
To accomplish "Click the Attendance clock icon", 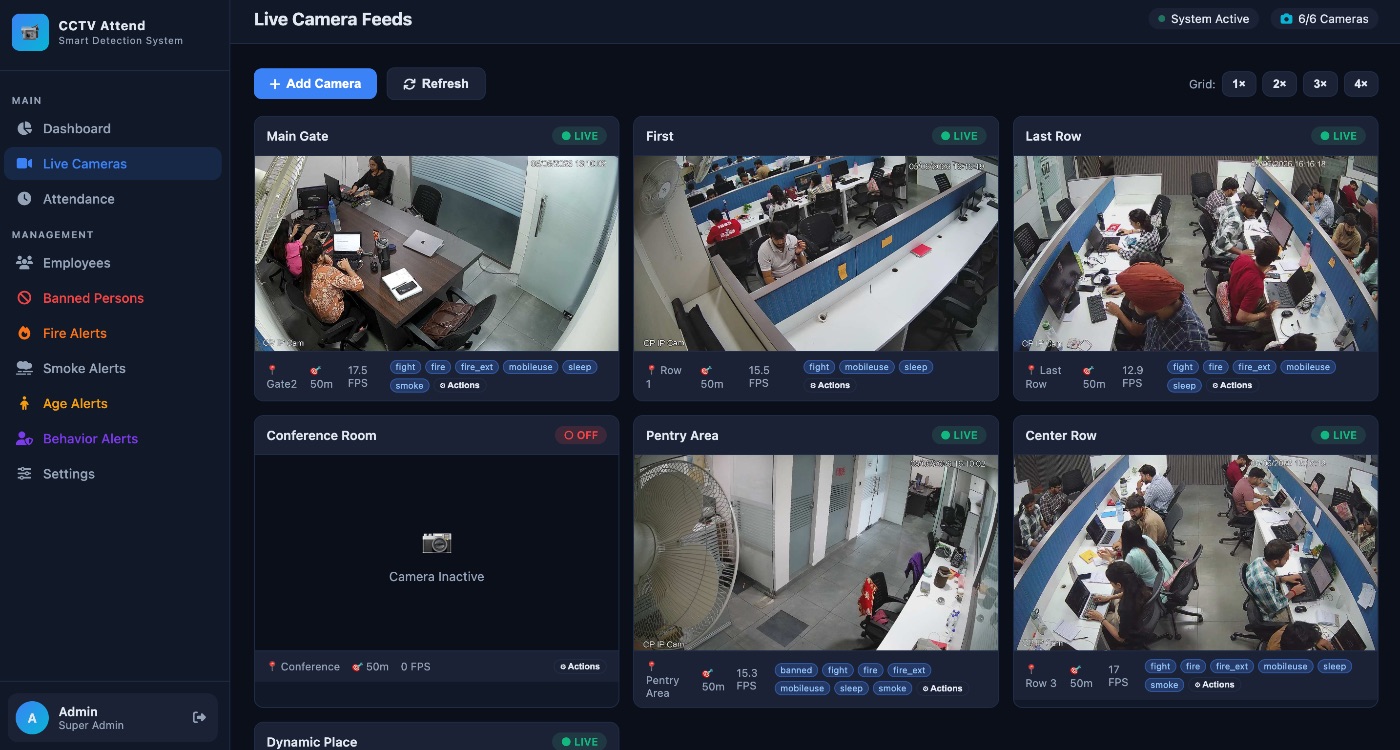I will (25, 198).
